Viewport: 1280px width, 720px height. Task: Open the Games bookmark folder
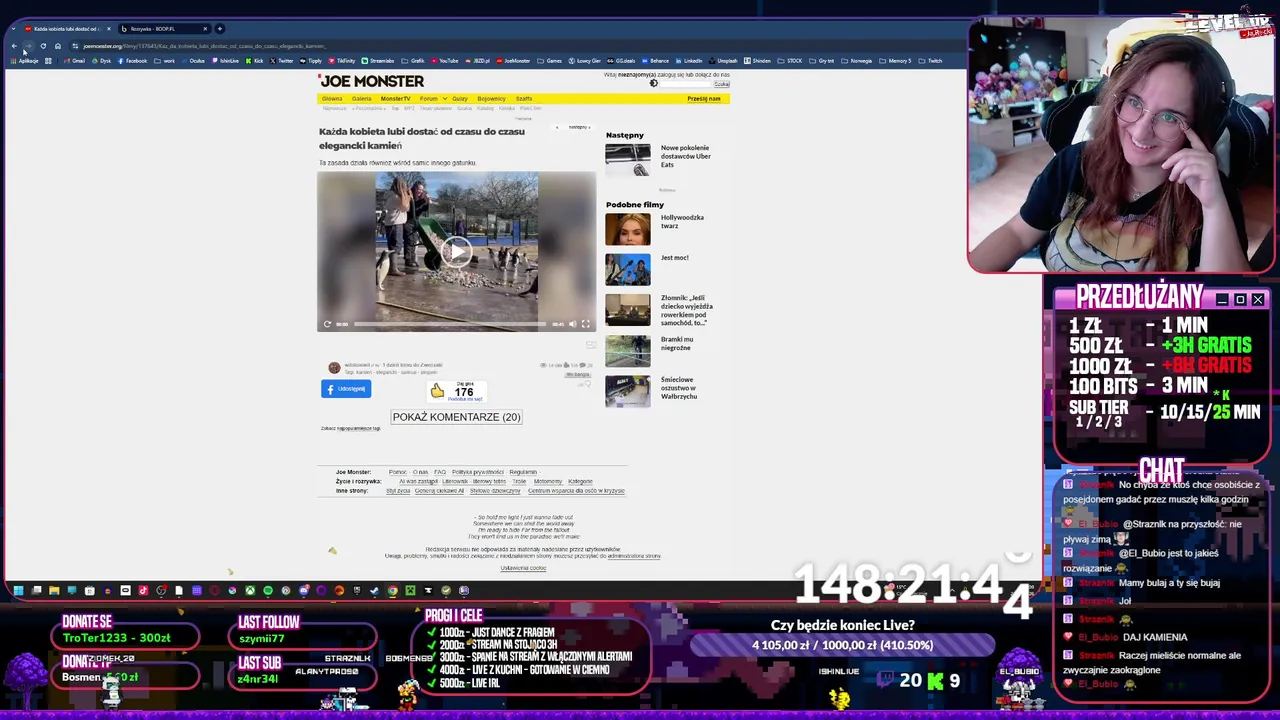(x=550, y=61)
